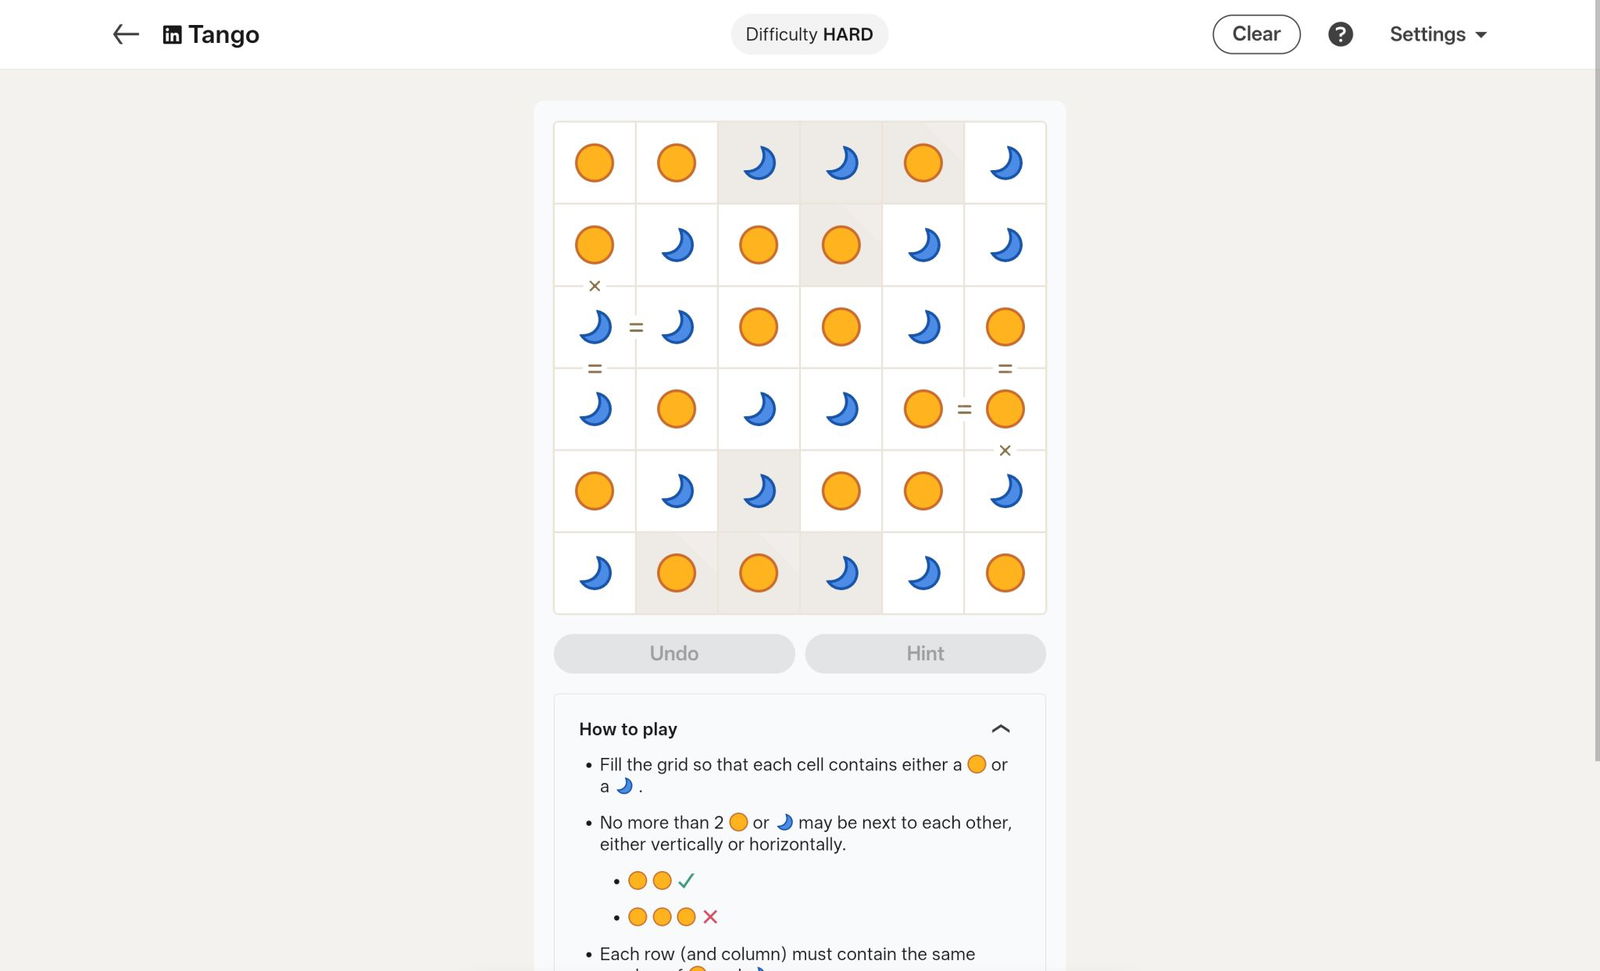Open the help question mark icon
Screen dimensions: 1600x971
[x=1340, y=35]
